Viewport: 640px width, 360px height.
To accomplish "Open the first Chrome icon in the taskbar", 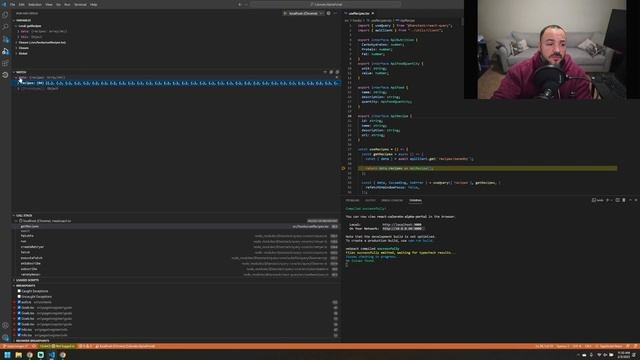I will 30,355.
